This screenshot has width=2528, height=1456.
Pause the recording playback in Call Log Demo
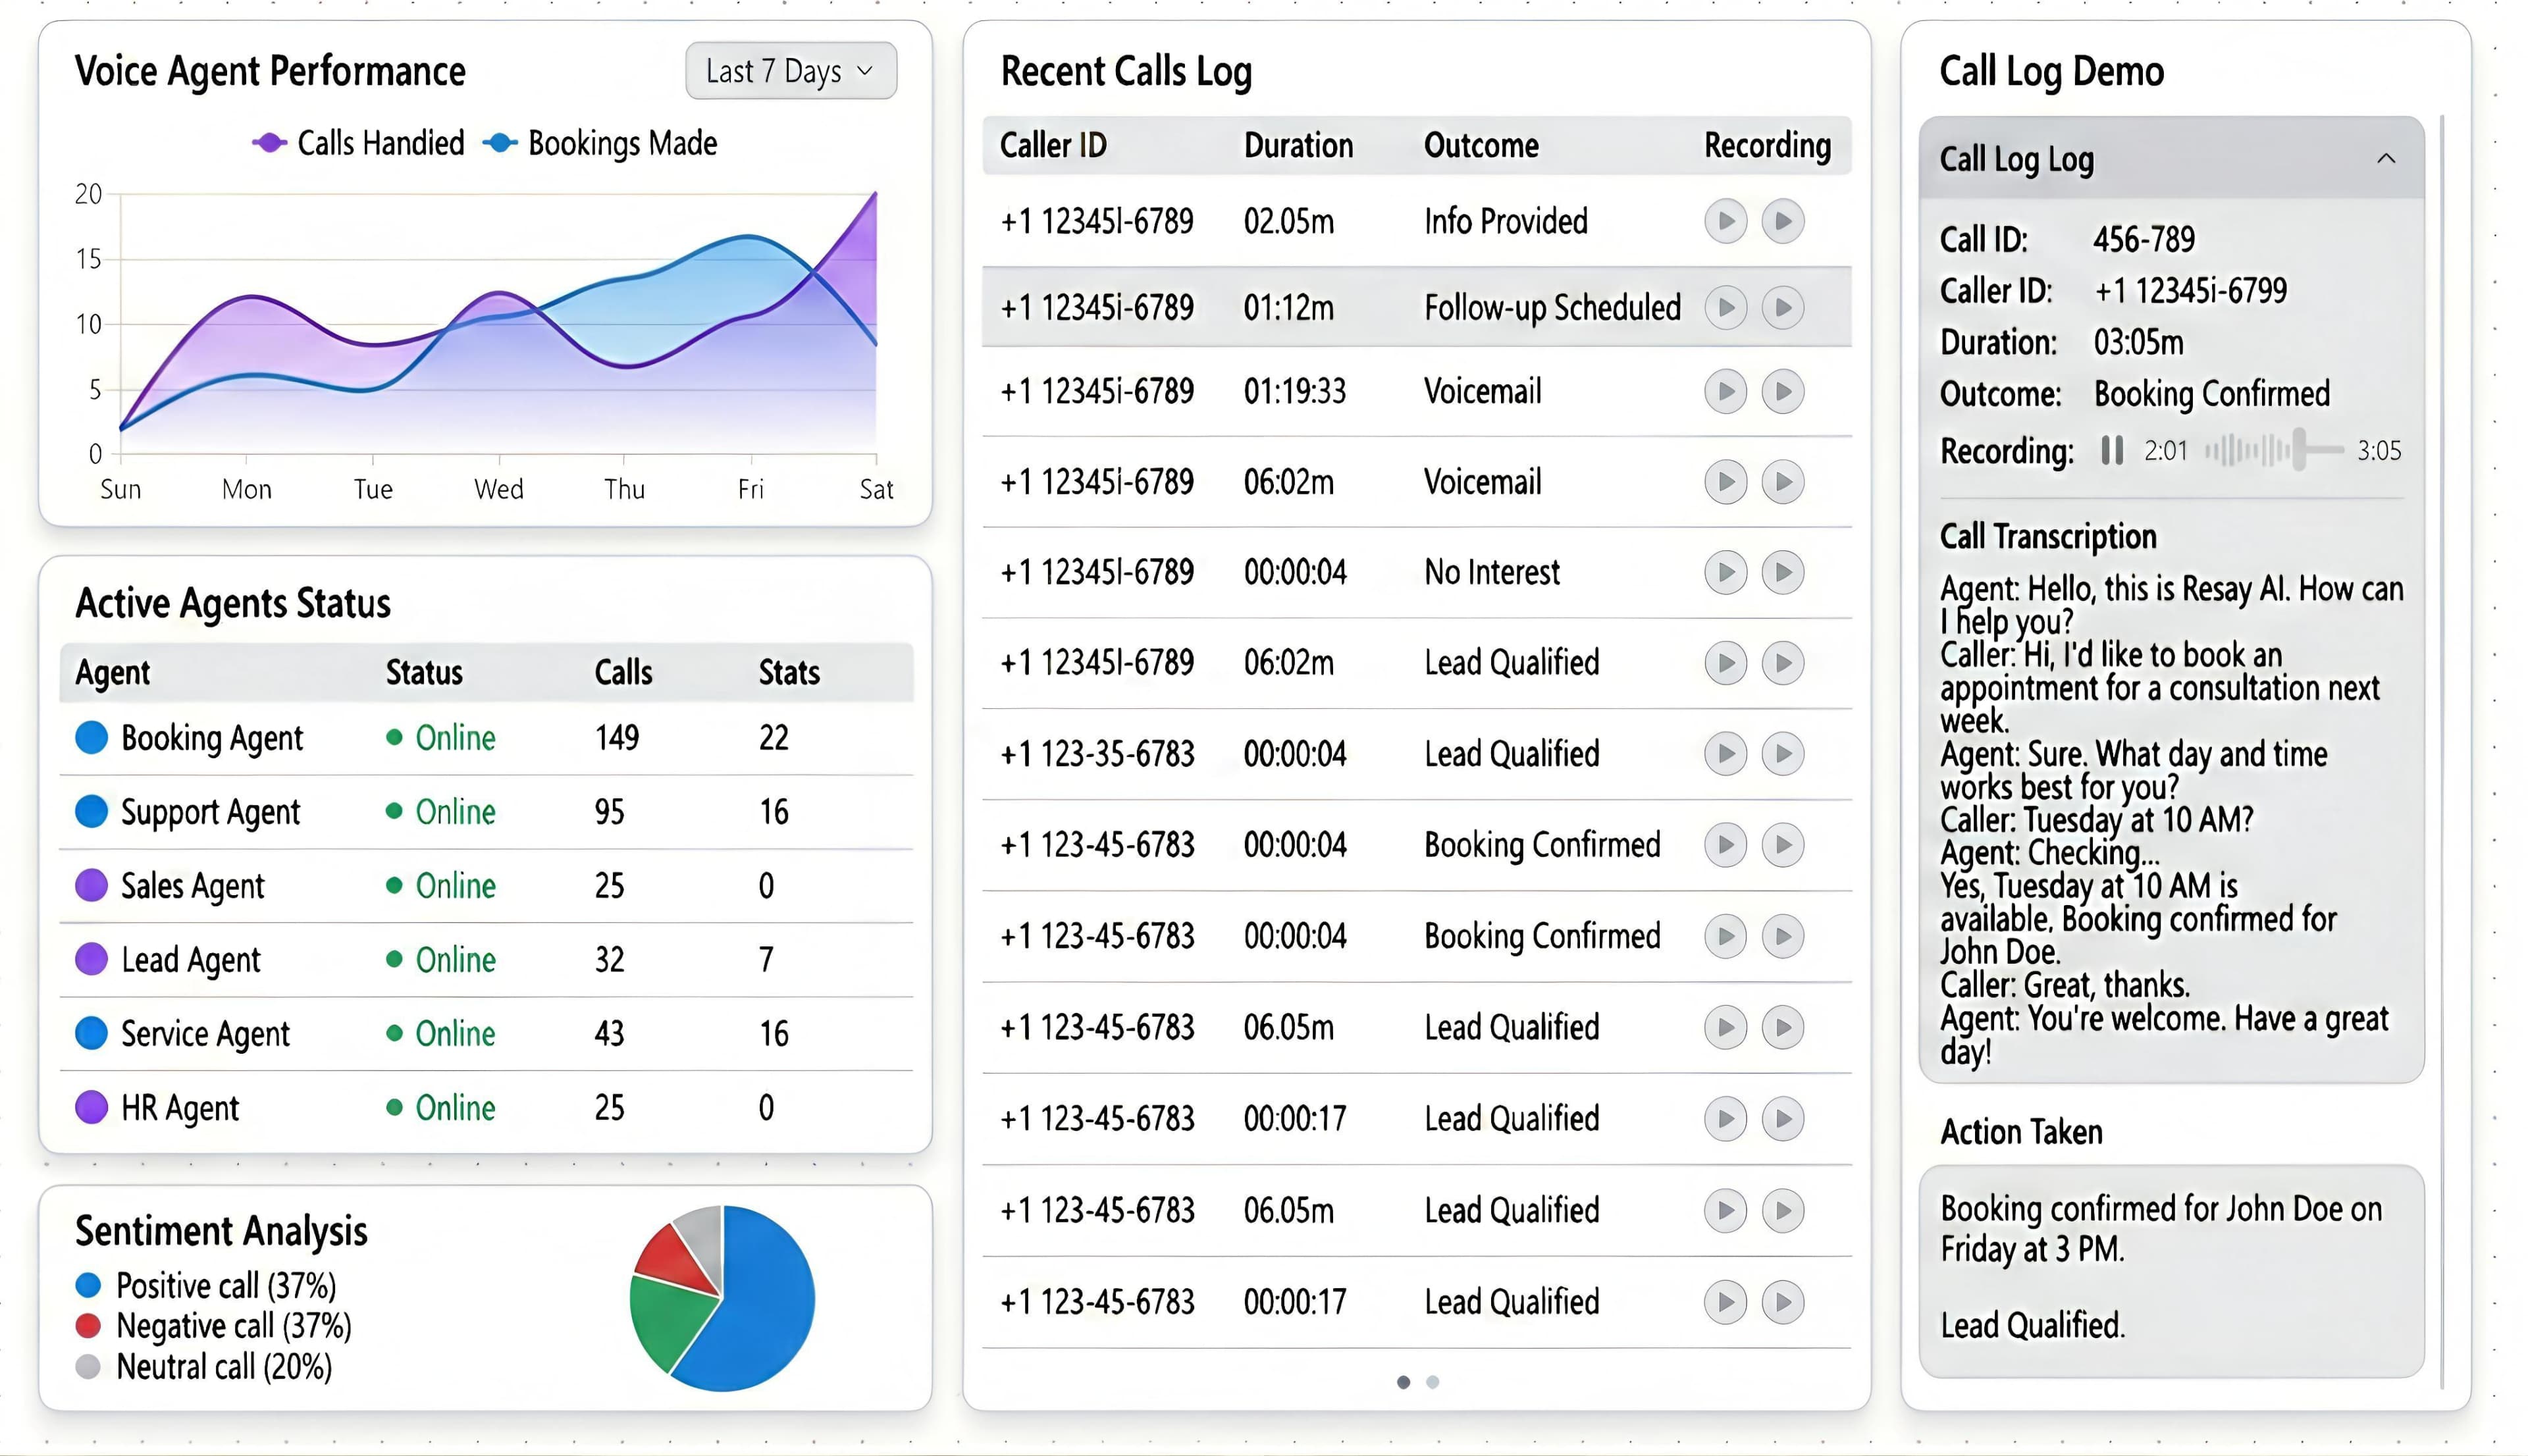[x=2112, y=451]
